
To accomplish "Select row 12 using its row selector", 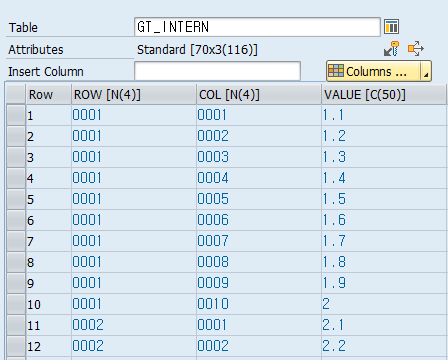I will click(x=16, y=346).
